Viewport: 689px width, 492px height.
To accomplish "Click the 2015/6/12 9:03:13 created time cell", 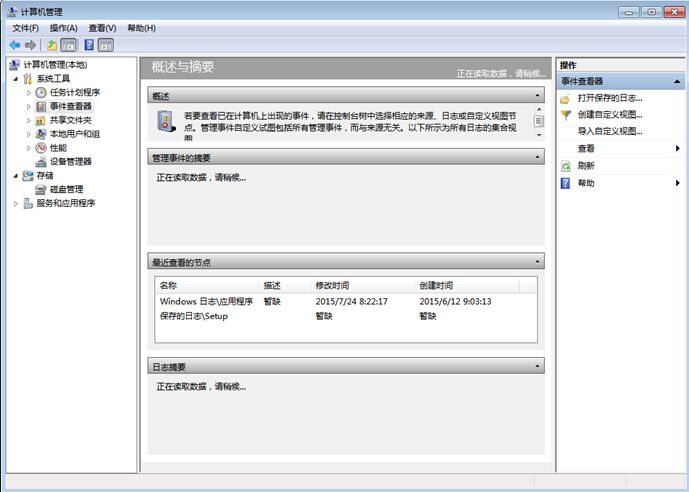I will (x=455, y=301).
